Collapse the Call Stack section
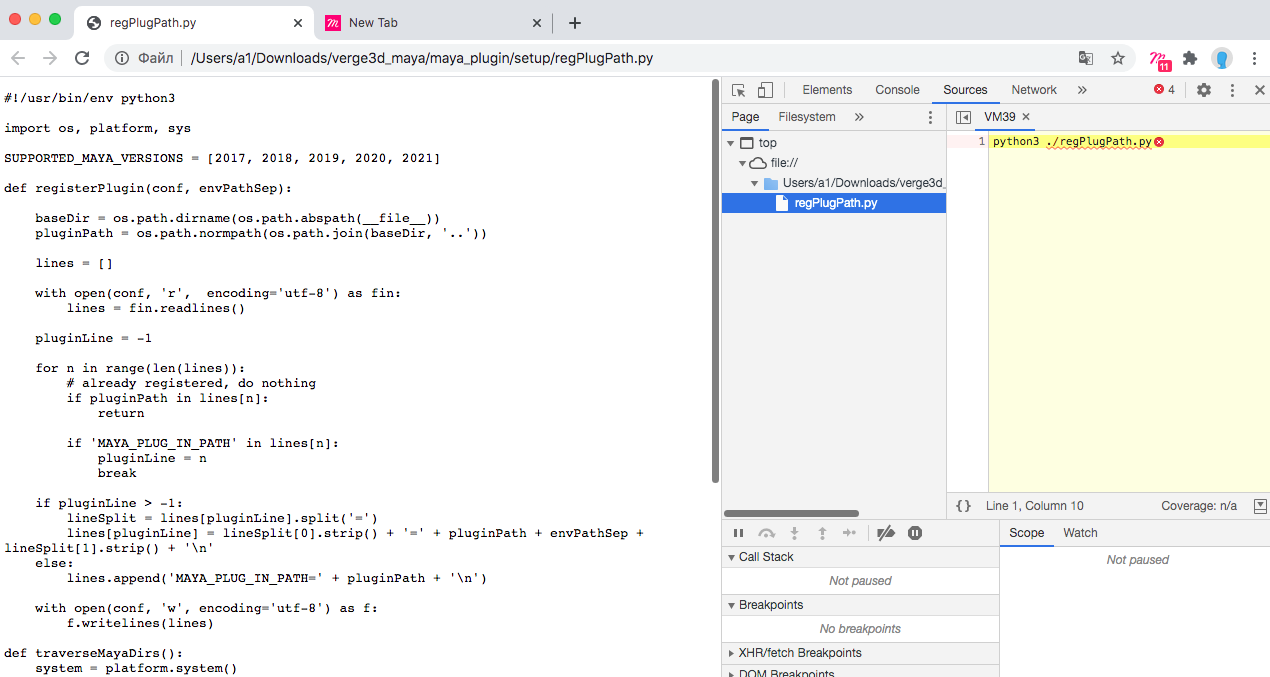This screenshot has width=1270, height=677. 732,557
